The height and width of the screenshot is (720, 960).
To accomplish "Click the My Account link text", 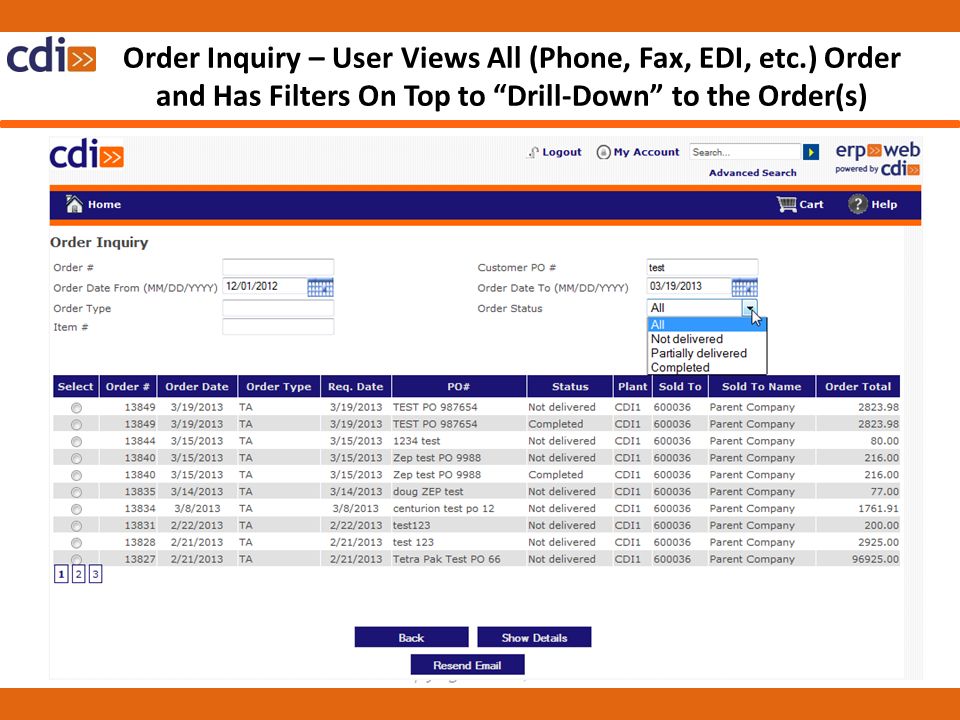I will tap(647, 152).
